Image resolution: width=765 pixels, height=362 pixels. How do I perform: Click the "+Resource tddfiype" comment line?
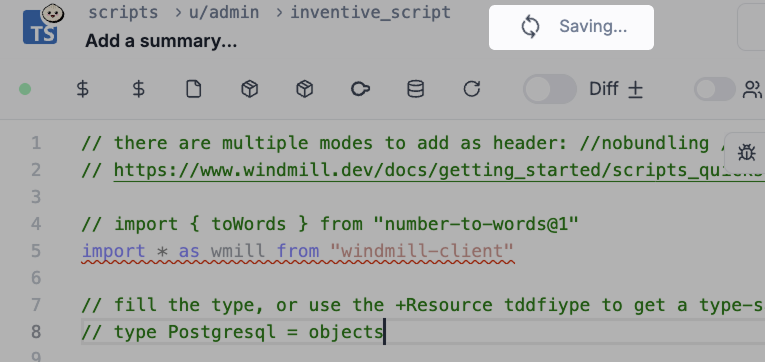coord(423,305)
